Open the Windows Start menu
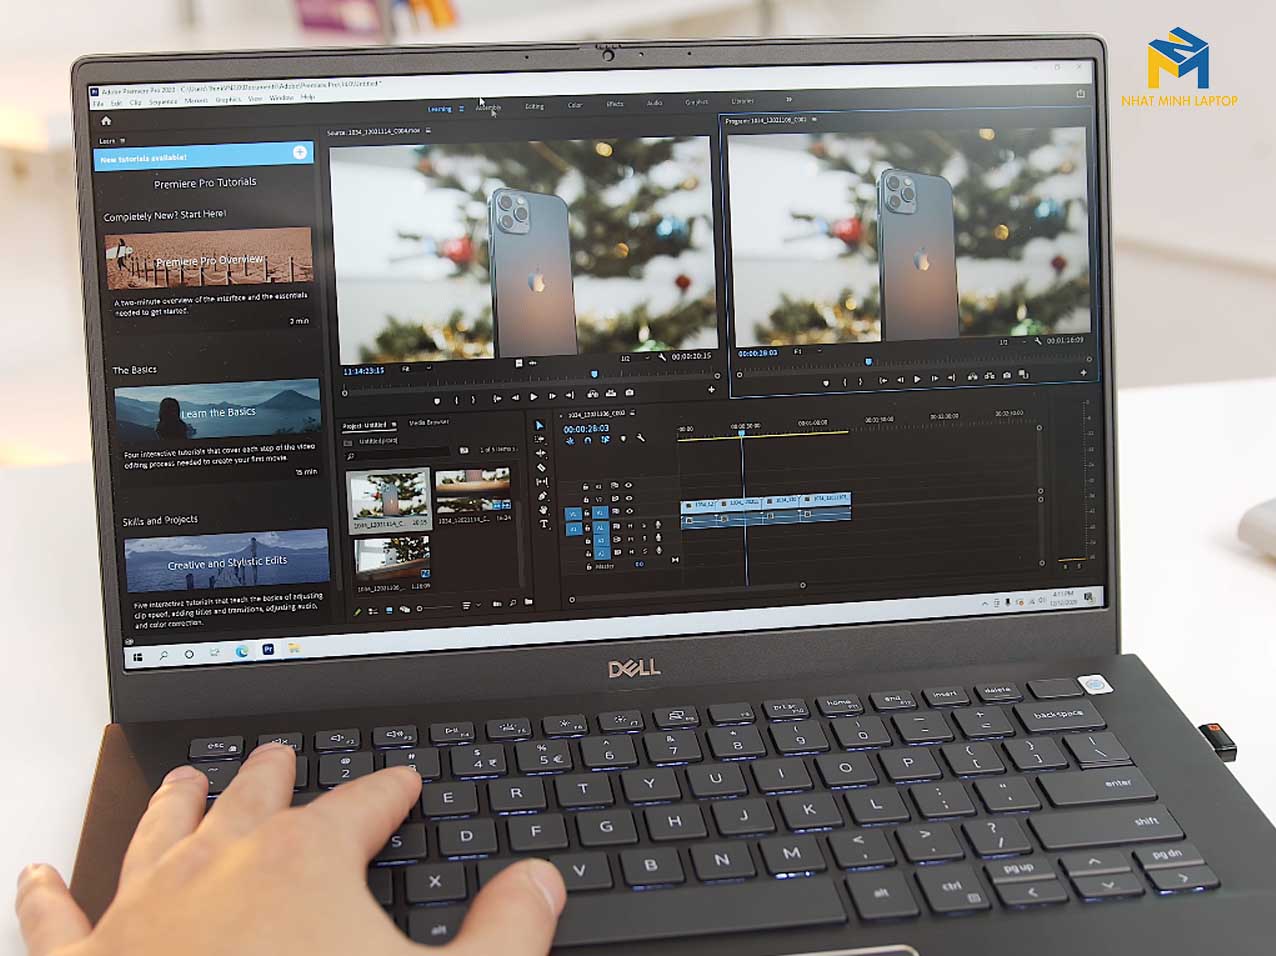The image size is (1276, 956). (x=137, y=657)
